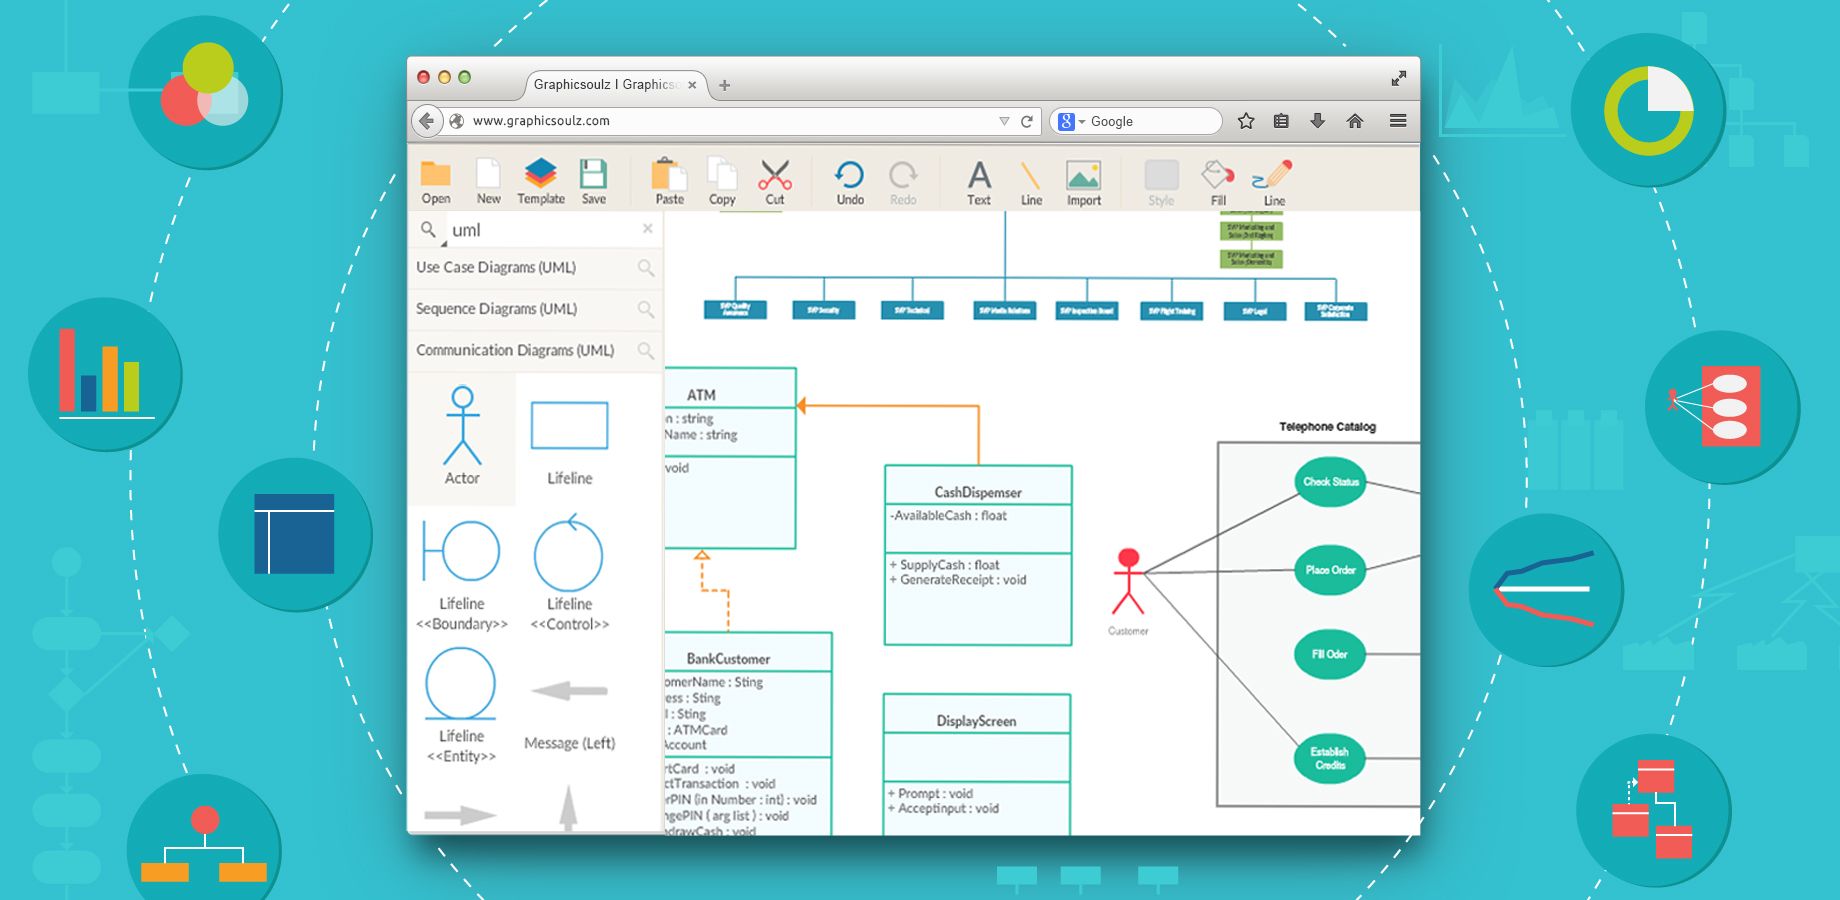Image resolution: width=1840 pixels, height=900 pixels.
Task: Open the browser hamburger menu
Action: click(1398, 121)
